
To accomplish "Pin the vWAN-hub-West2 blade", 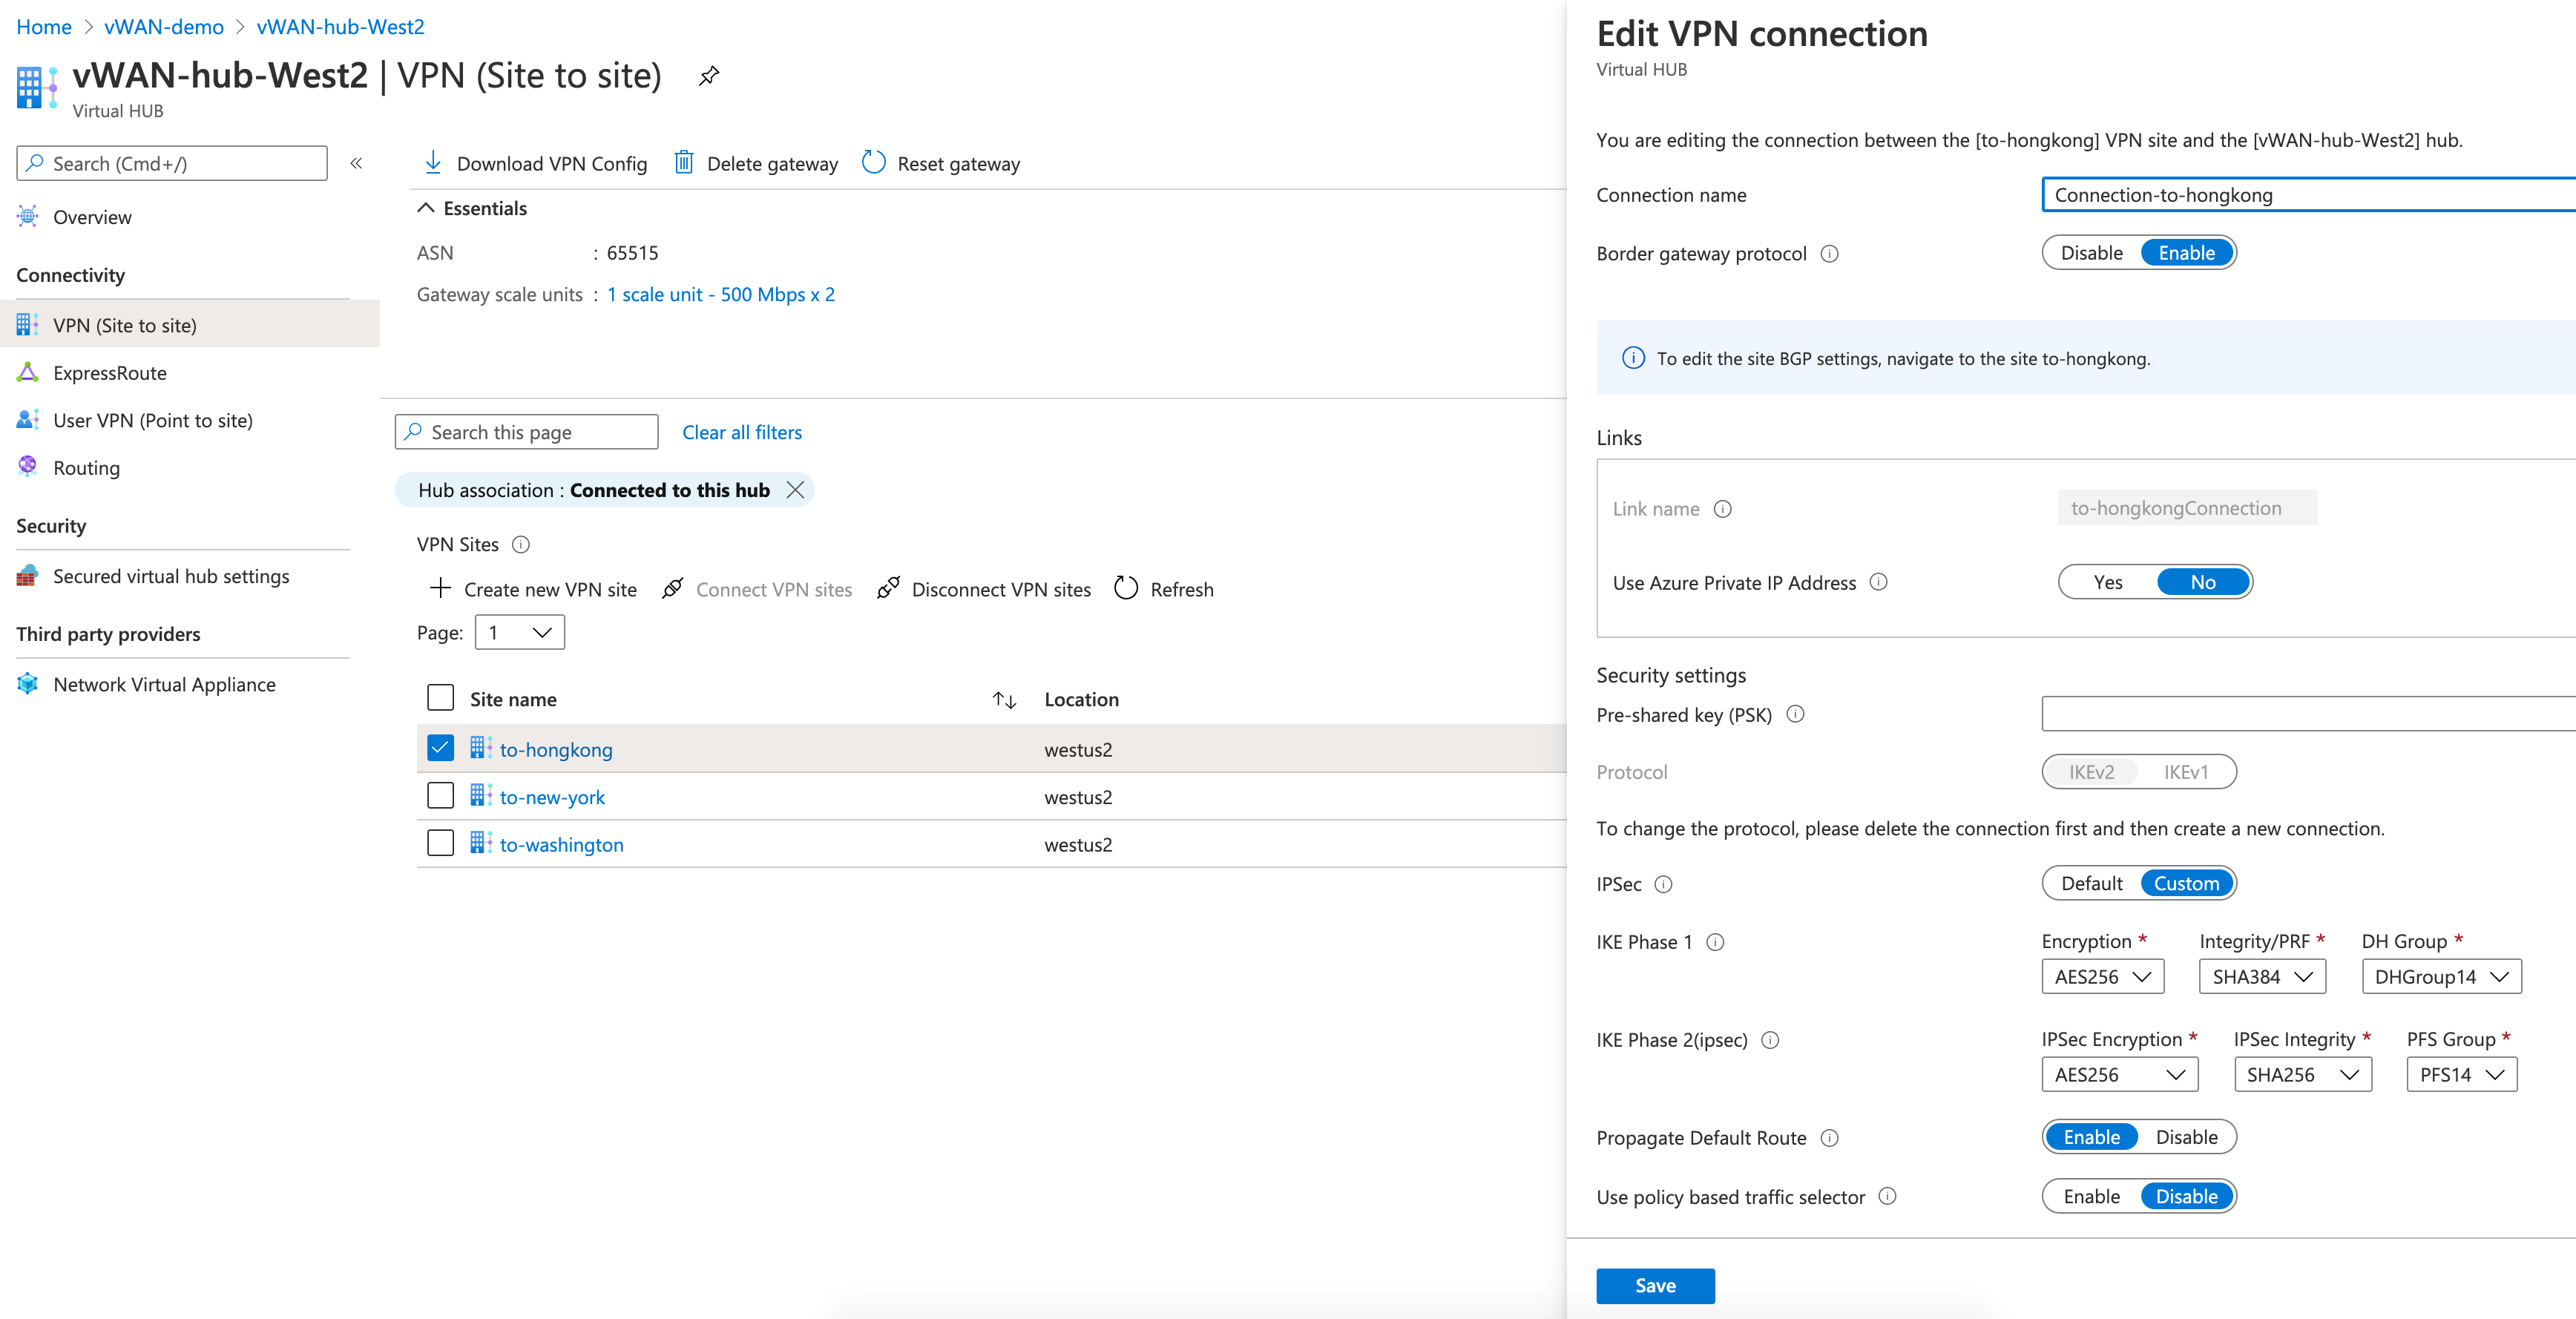I will pyautogui.click(x=709, y=76).
